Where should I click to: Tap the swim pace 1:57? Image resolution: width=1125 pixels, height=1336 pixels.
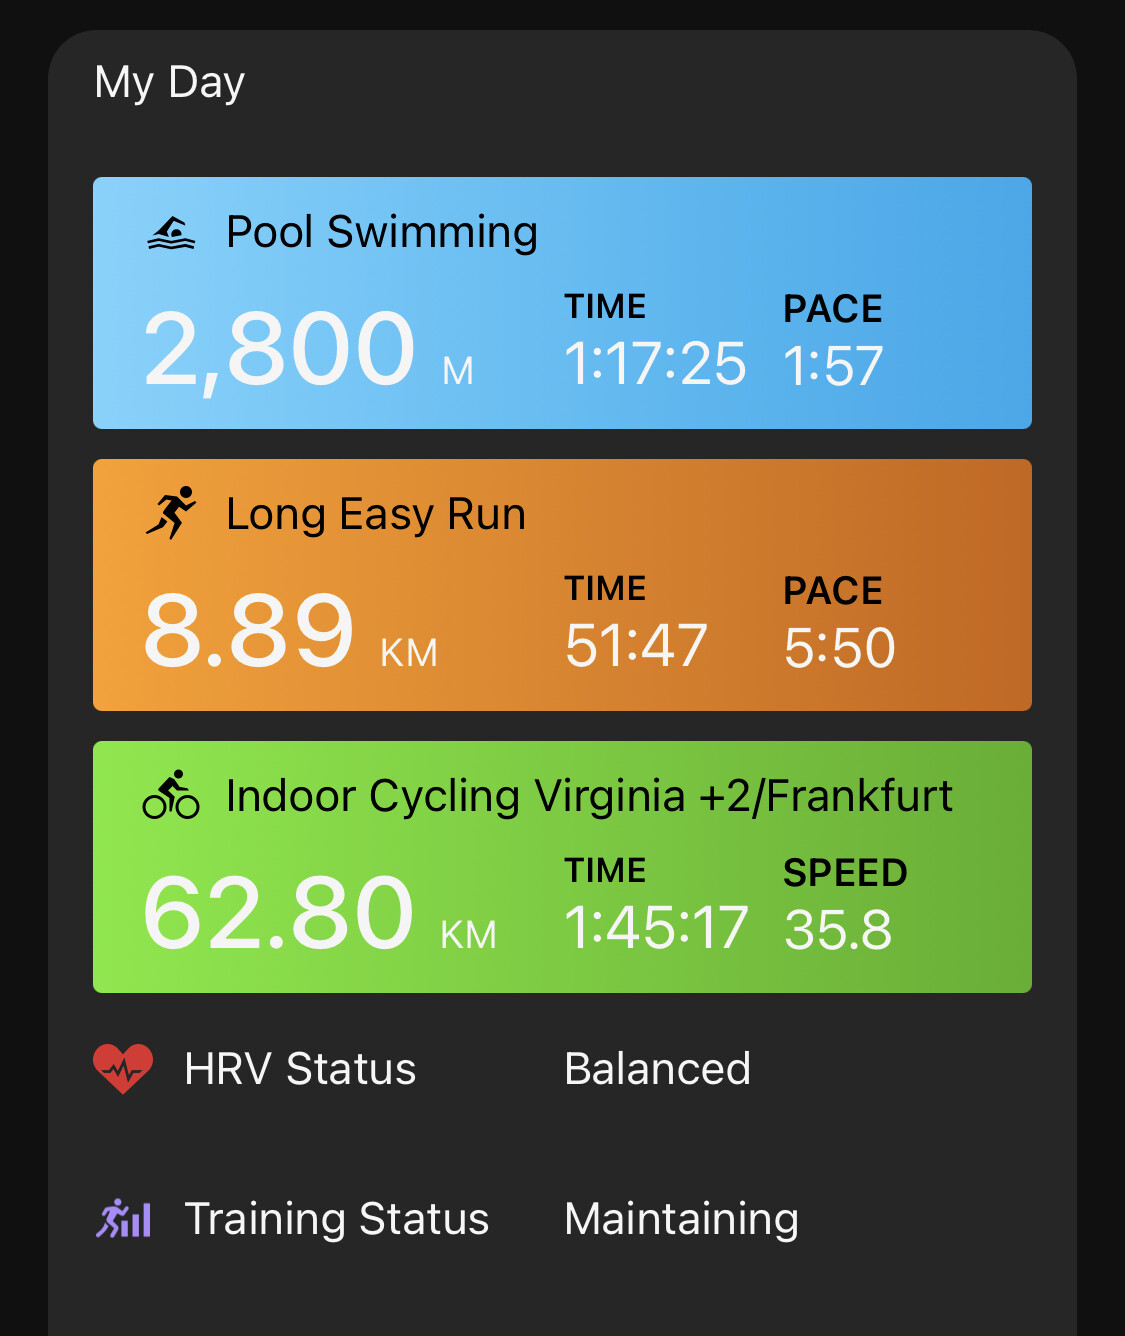pos(833,365)
